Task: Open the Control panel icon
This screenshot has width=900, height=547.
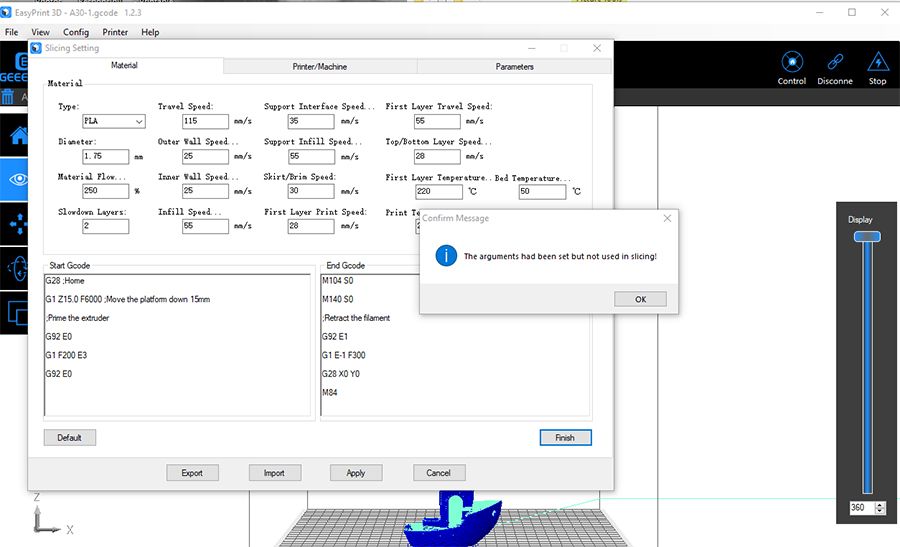Action: coord(792,62)
